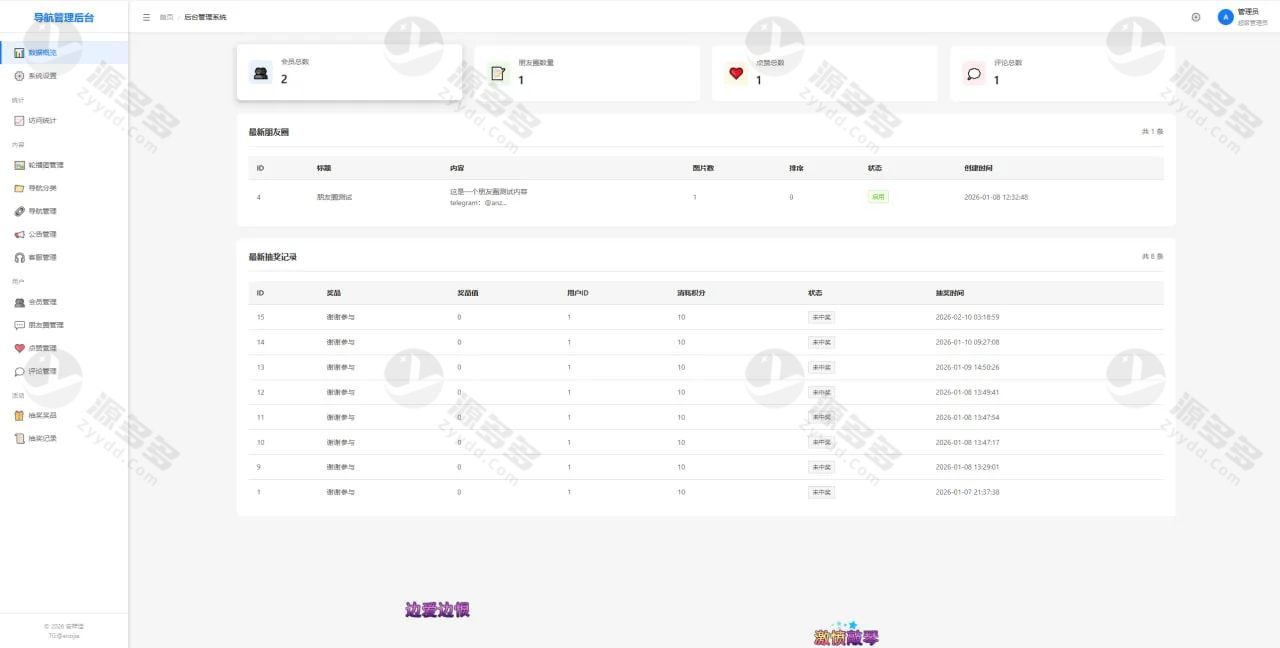Open 抽奖奖品 gift item

(x=42, y=416)
